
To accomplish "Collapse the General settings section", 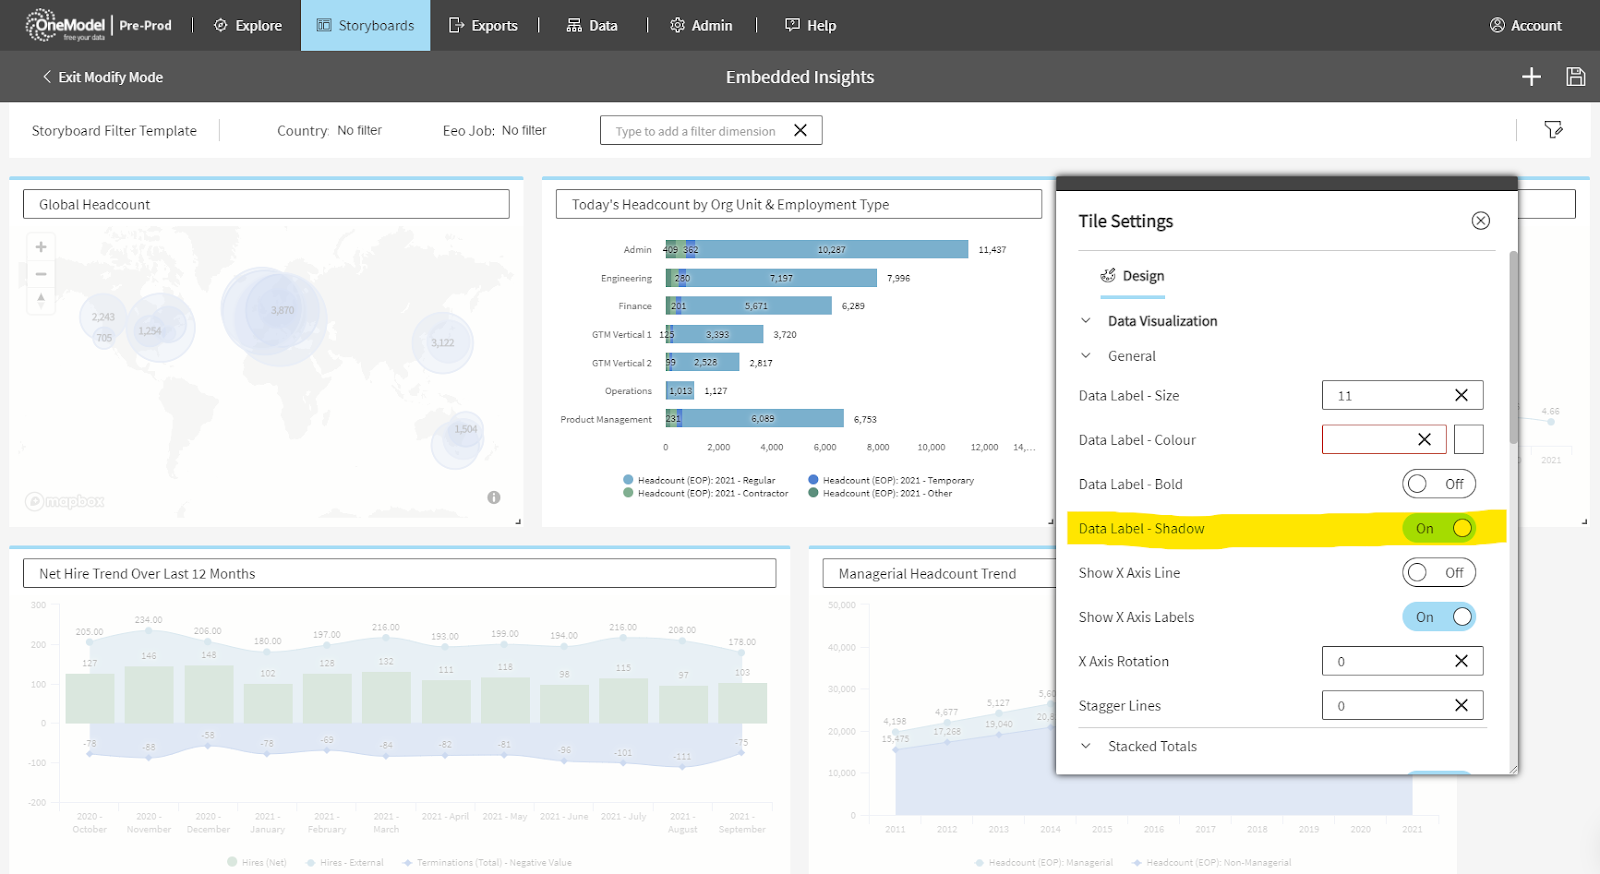I will click(1086, 356).
